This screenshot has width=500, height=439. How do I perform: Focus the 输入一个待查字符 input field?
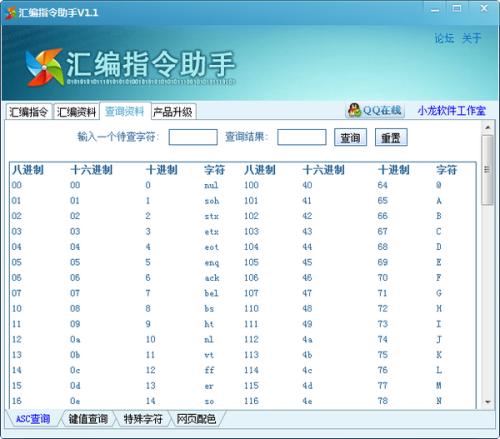pyautogui.click(x=193, y=137)
